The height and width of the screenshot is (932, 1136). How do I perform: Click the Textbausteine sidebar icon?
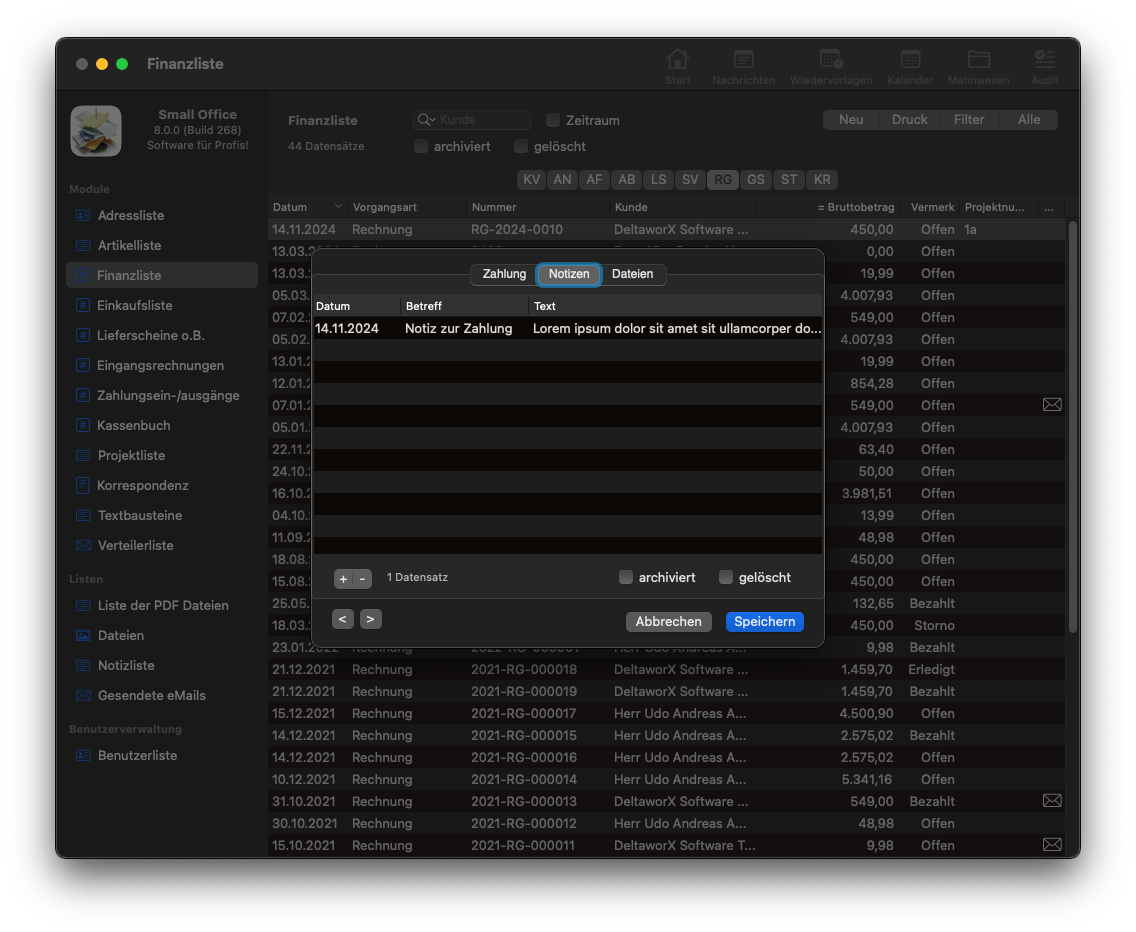tap(83, 515)
